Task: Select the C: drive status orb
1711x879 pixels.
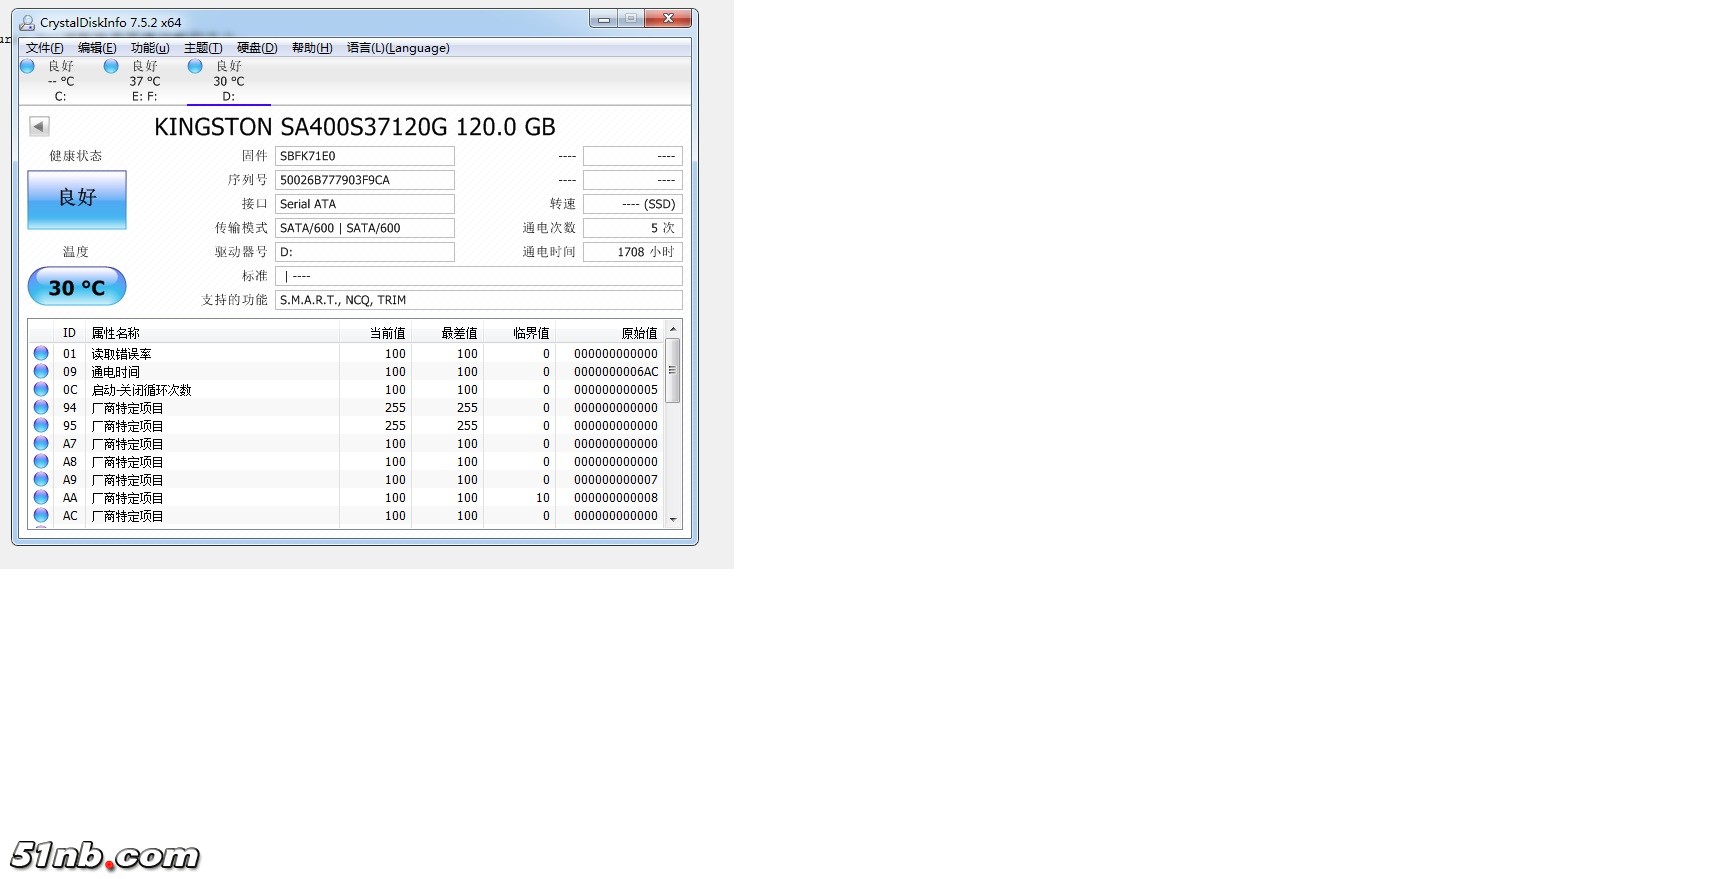Action: click(x=27, y=66)
